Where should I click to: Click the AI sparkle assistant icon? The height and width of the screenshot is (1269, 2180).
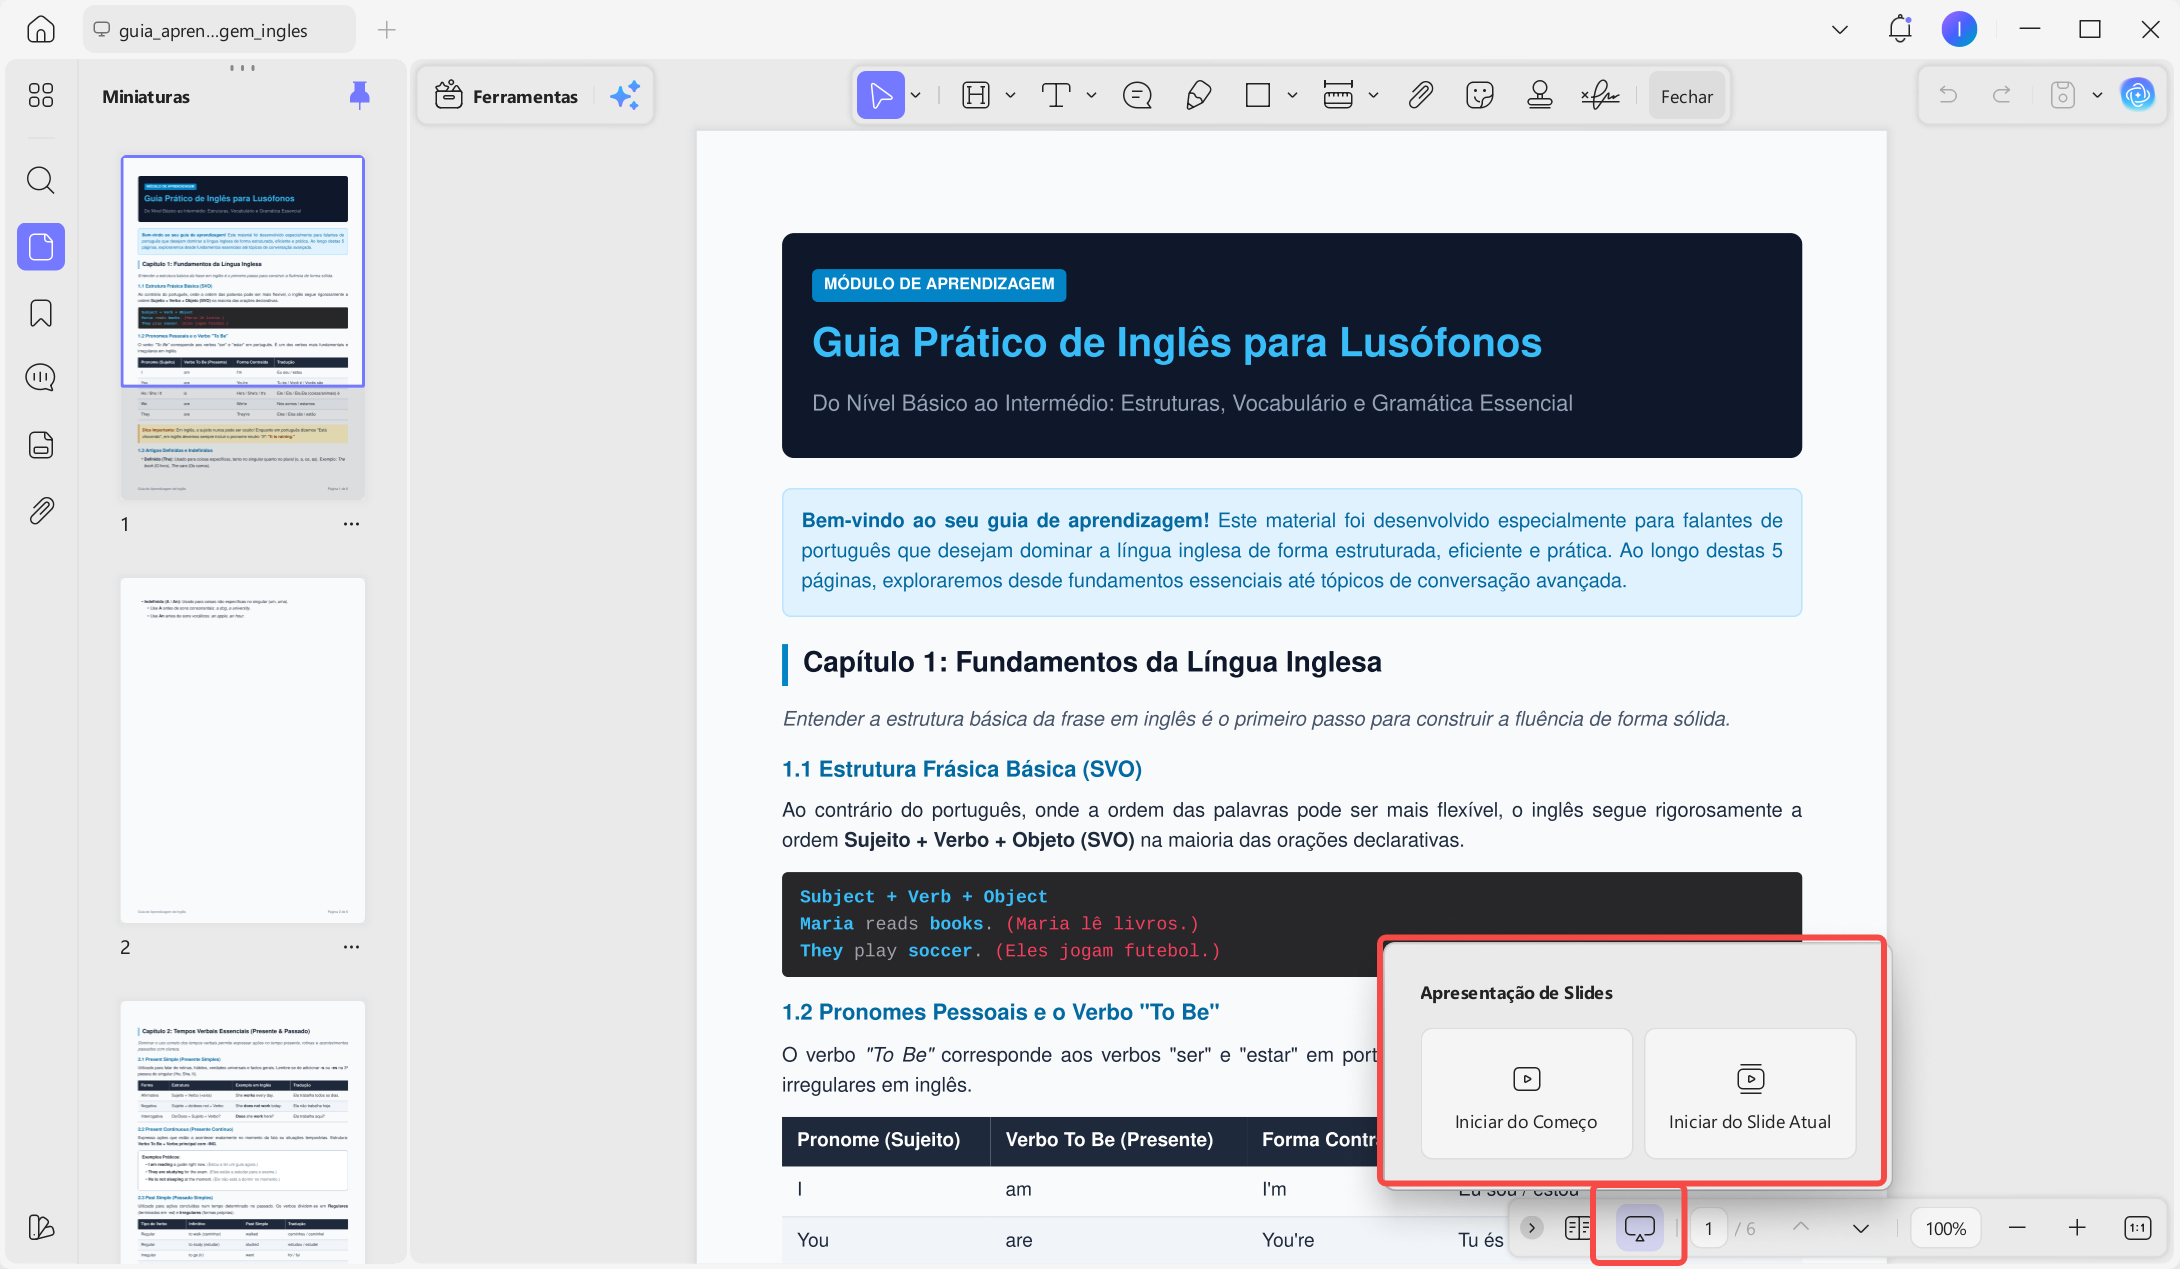point(625,96)
